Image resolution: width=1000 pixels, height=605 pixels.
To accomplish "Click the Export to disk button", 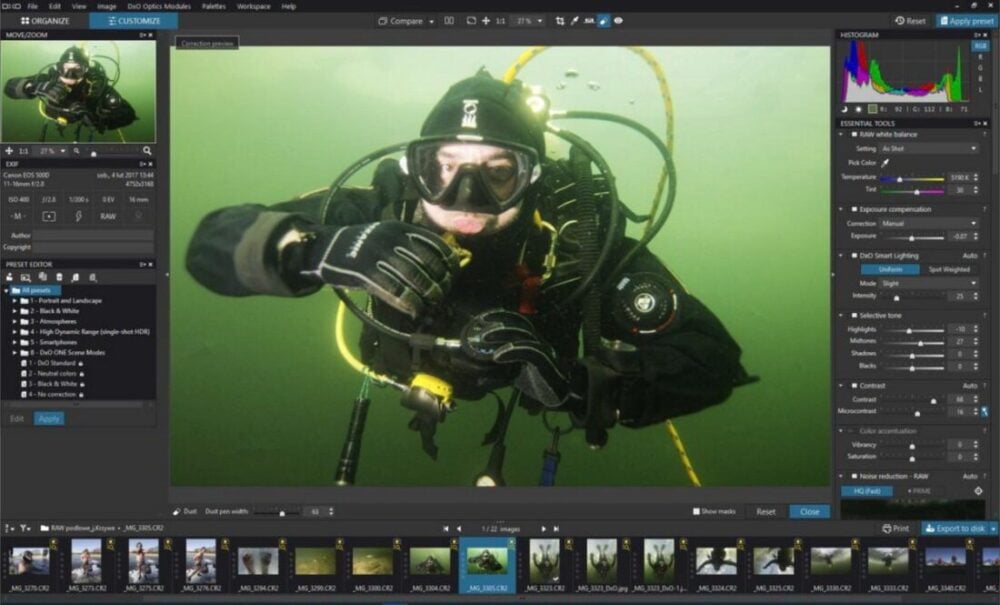I will pyautogui.click(x=955, y=528).
